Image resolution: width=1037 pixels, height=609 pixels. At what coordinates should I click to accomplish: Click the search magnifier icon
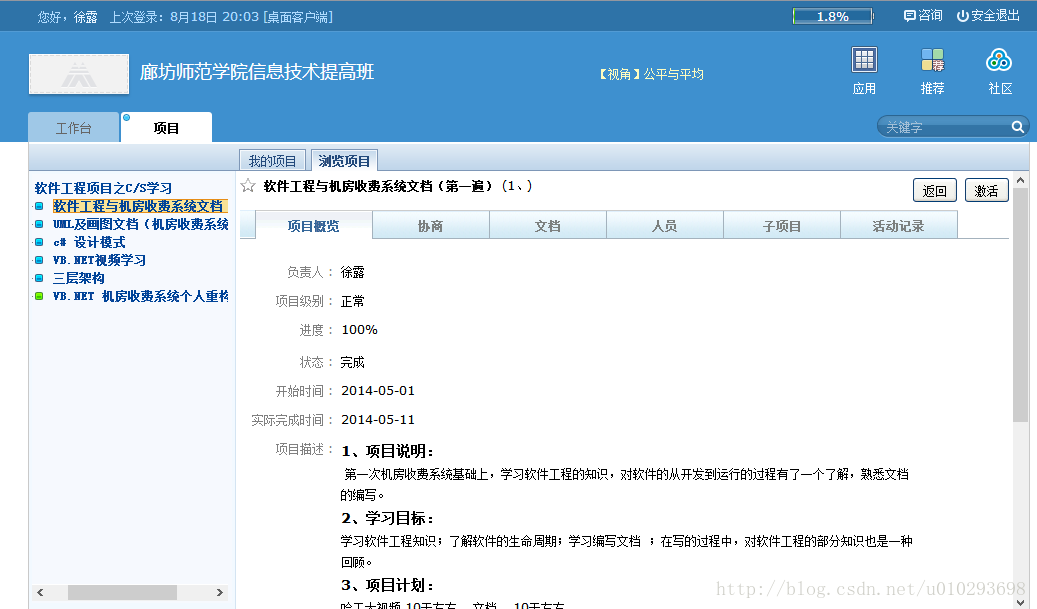point(1018,127)
